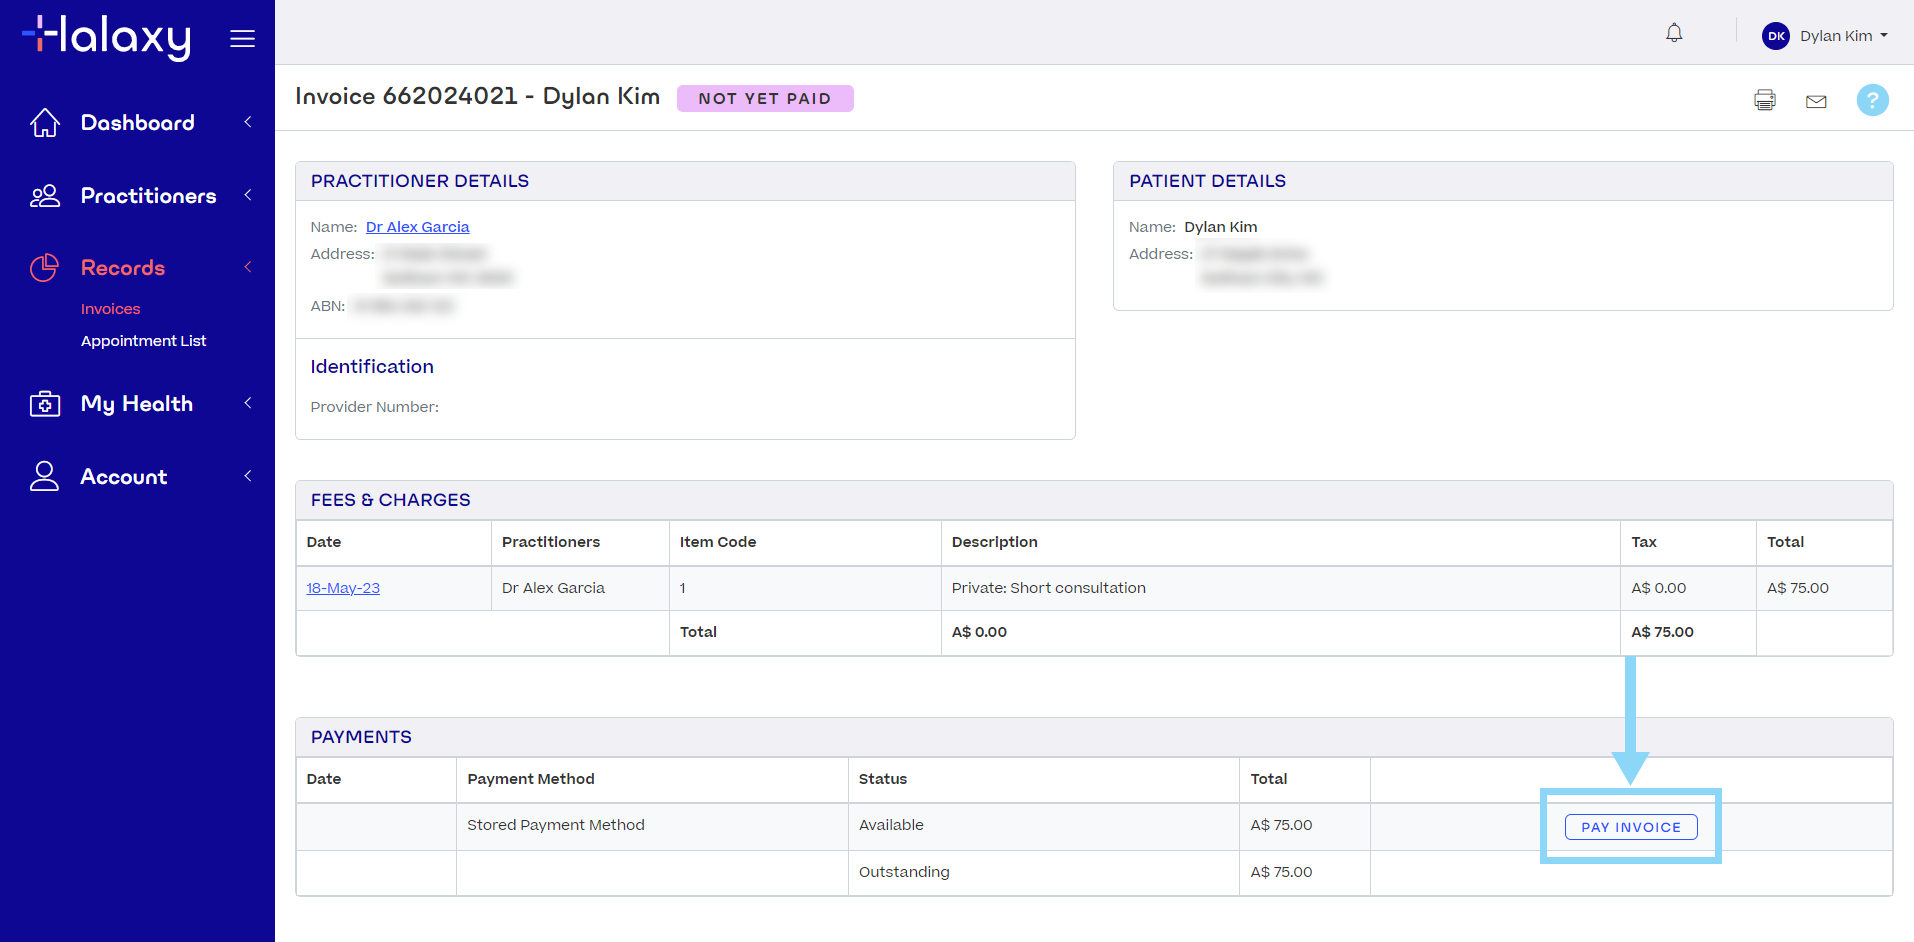Expand the Dashboard menu chevron
The width and height of the screenshot is (1914, 942).
click(248, 122)
